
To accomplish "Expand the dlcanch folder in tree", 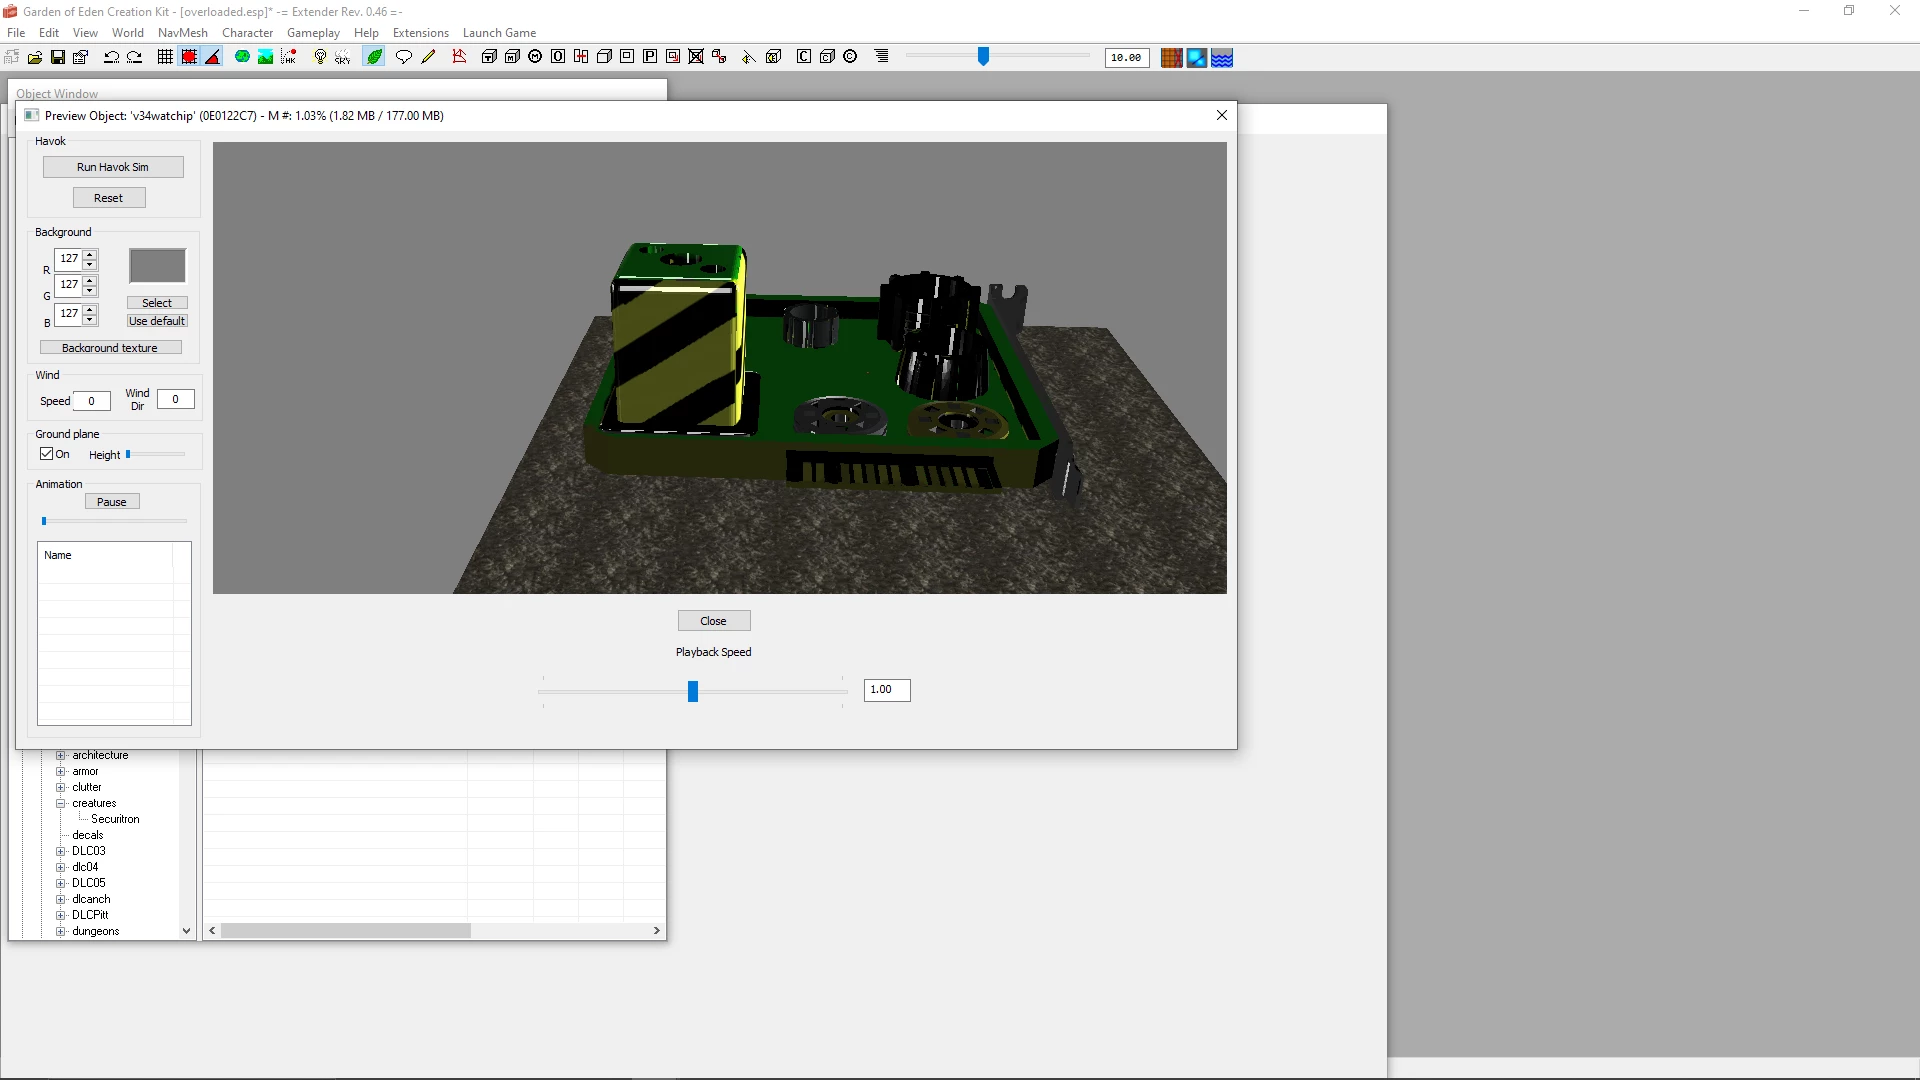I will (61, 900).
